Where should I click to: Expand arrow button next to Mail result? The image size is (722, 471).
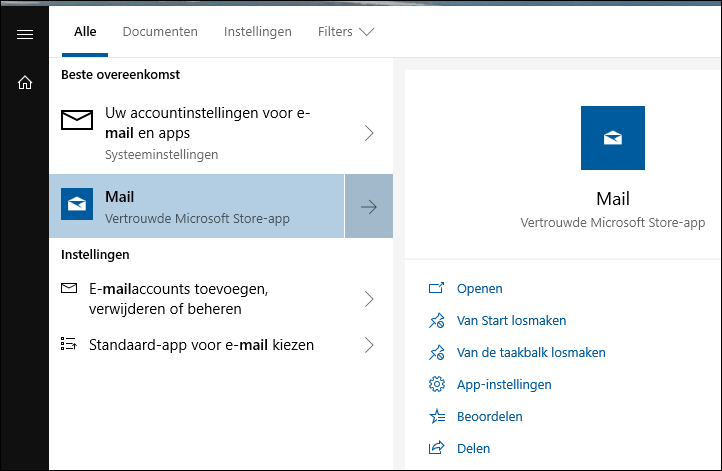click(x=369, y=206)
